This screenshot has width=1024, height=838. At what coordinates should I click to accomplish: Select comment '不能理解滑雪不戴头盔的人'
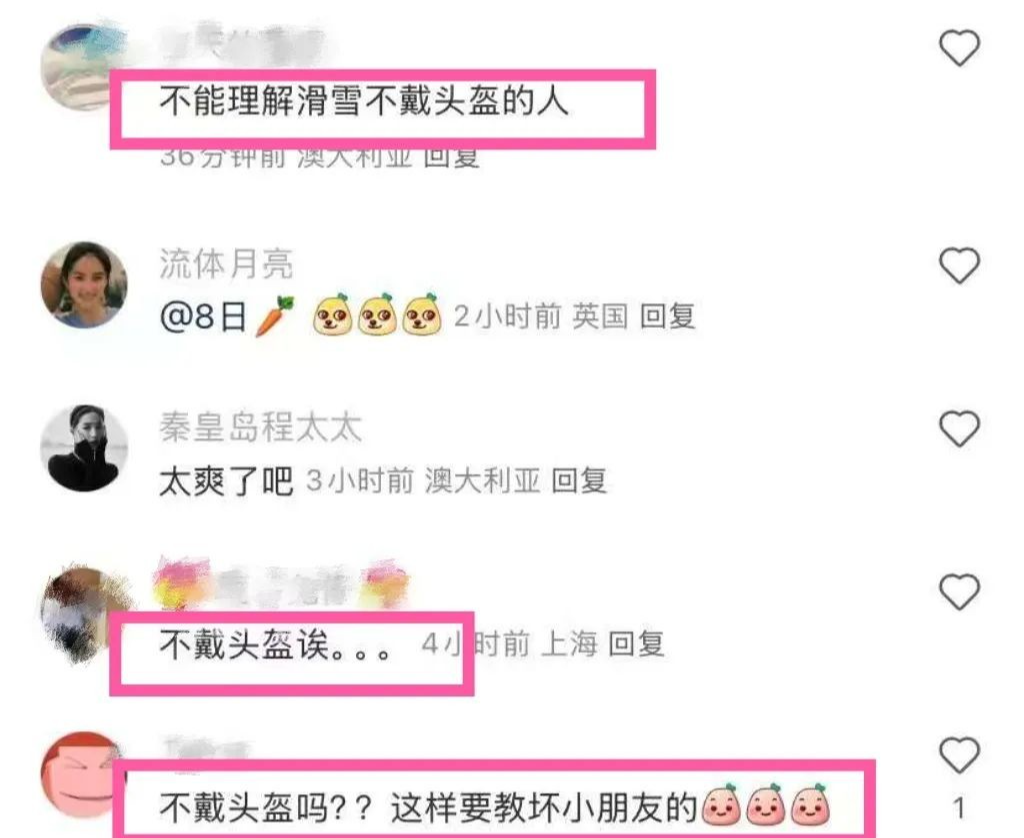click(364, 101)
